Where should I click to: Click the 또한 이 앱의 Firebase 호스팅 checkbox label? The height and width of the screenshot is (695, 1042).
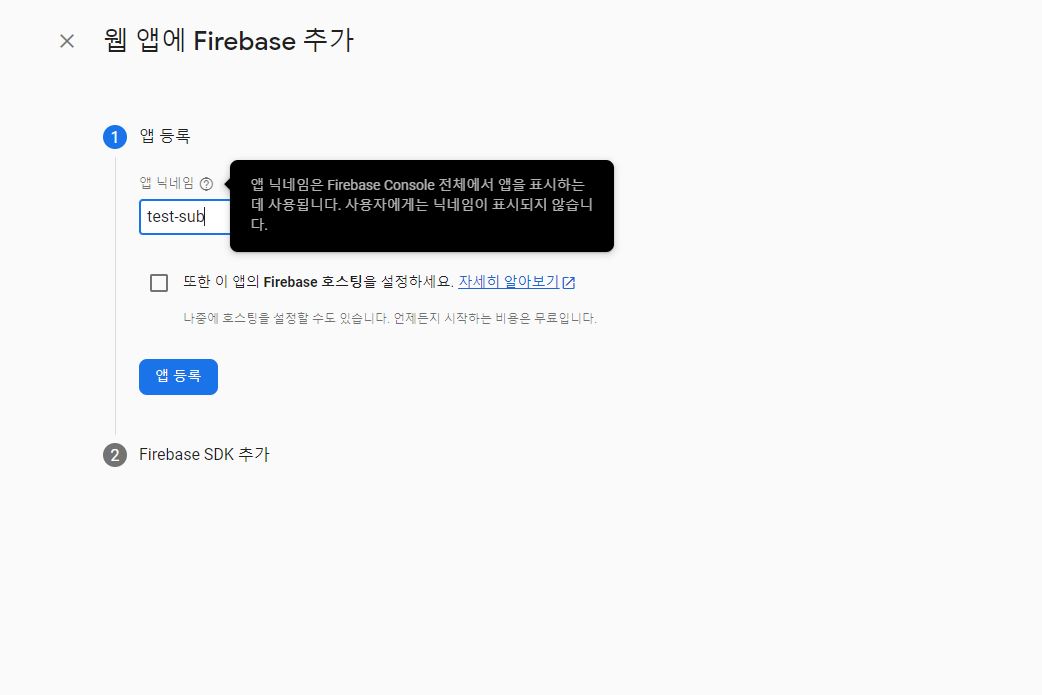click(318, 282)
